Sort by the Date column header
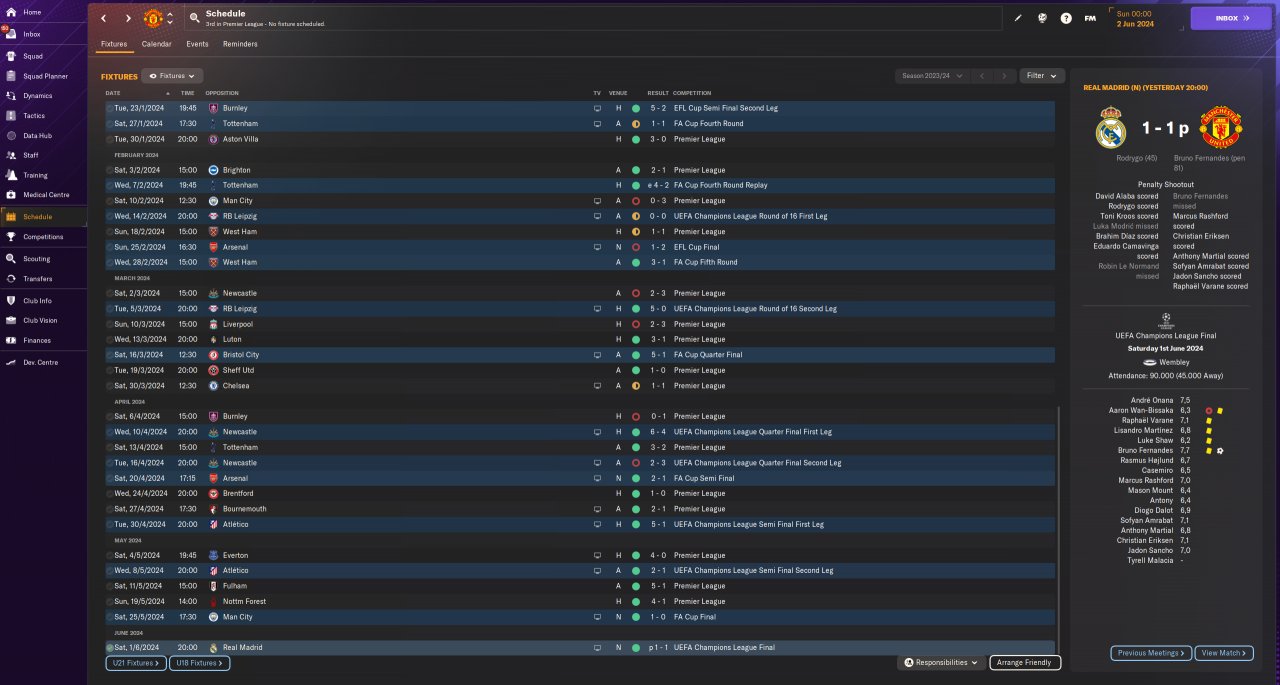This screenshot has width=1280, height=685. coord(113,93)
